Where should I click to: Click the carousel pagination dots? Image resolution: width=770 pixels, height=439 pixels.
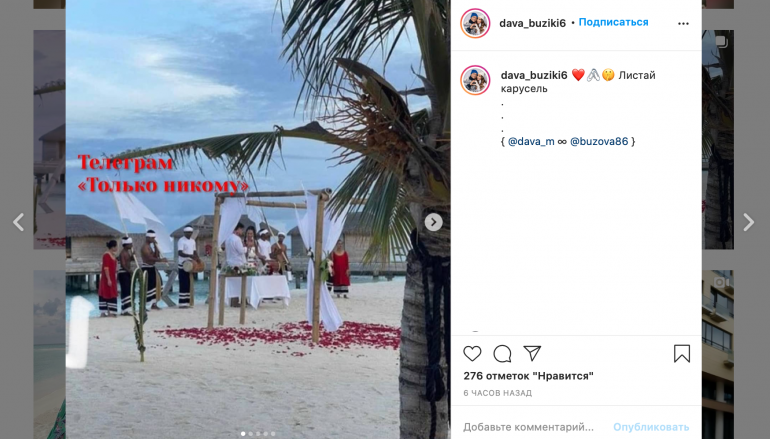258,434
